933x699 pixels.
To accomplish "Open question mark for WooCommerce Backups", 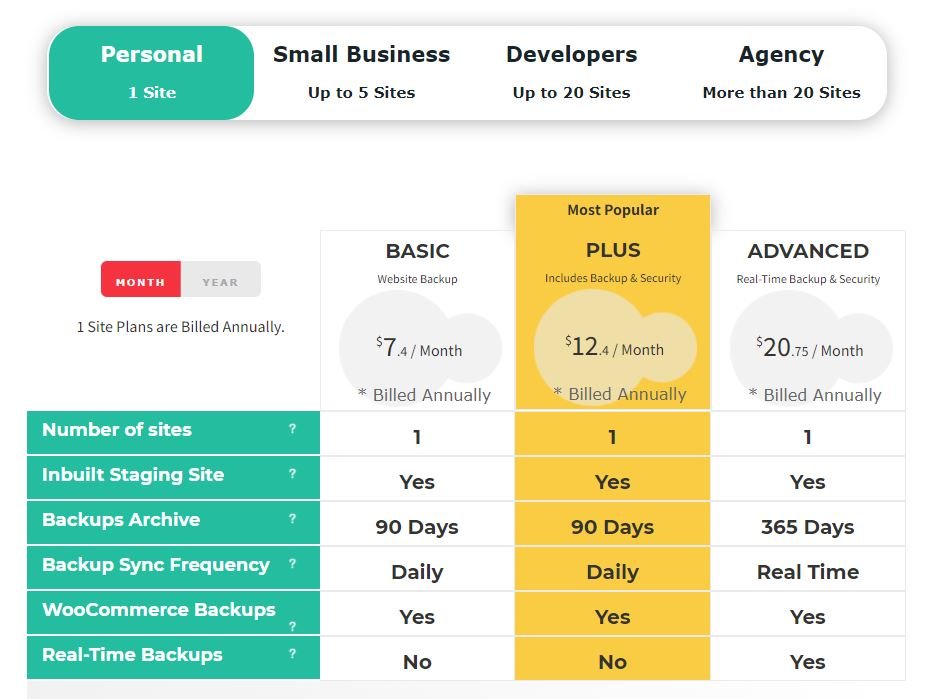I will [x=292, y=626].
